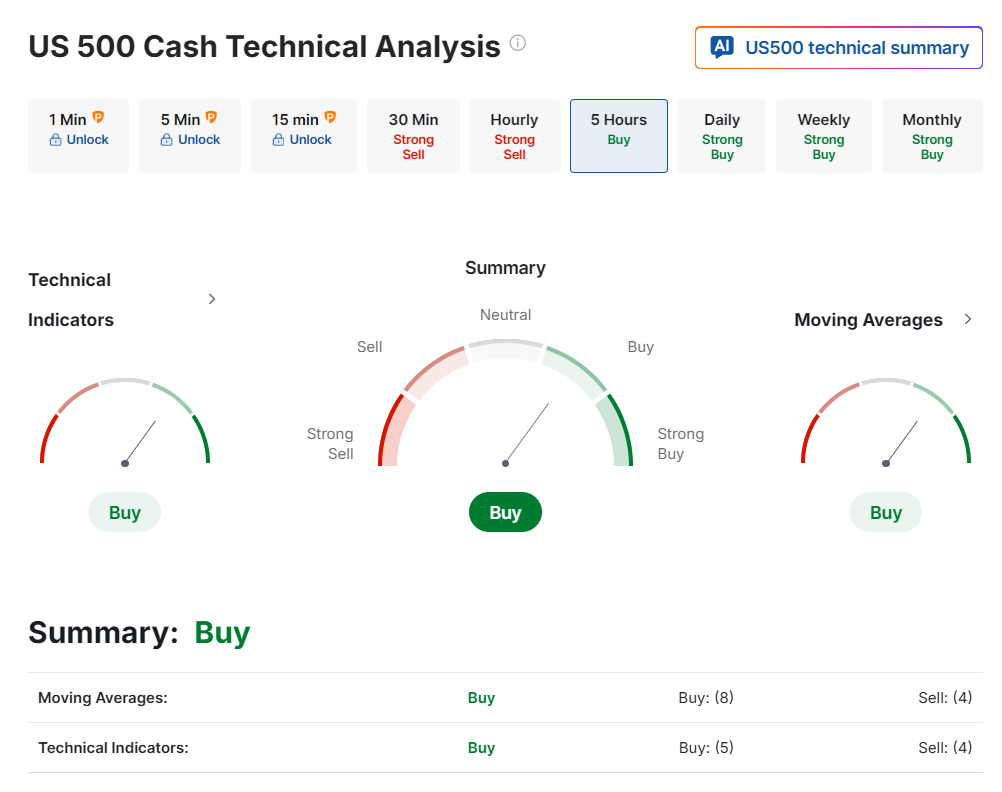
Task: Click the lock icon under 15 min
Action: click(279, 139)
